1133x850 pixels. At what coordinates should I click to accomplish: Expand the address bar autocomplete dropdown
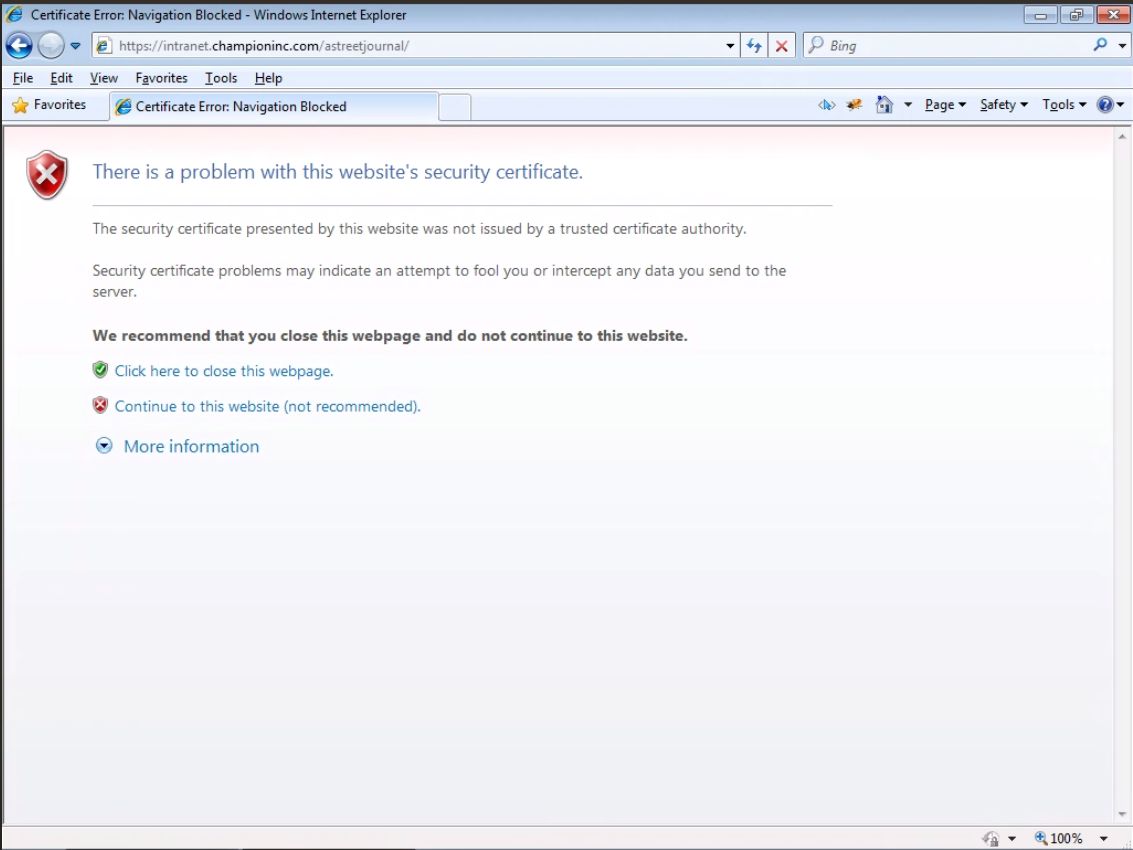click(x=730, y=46)
